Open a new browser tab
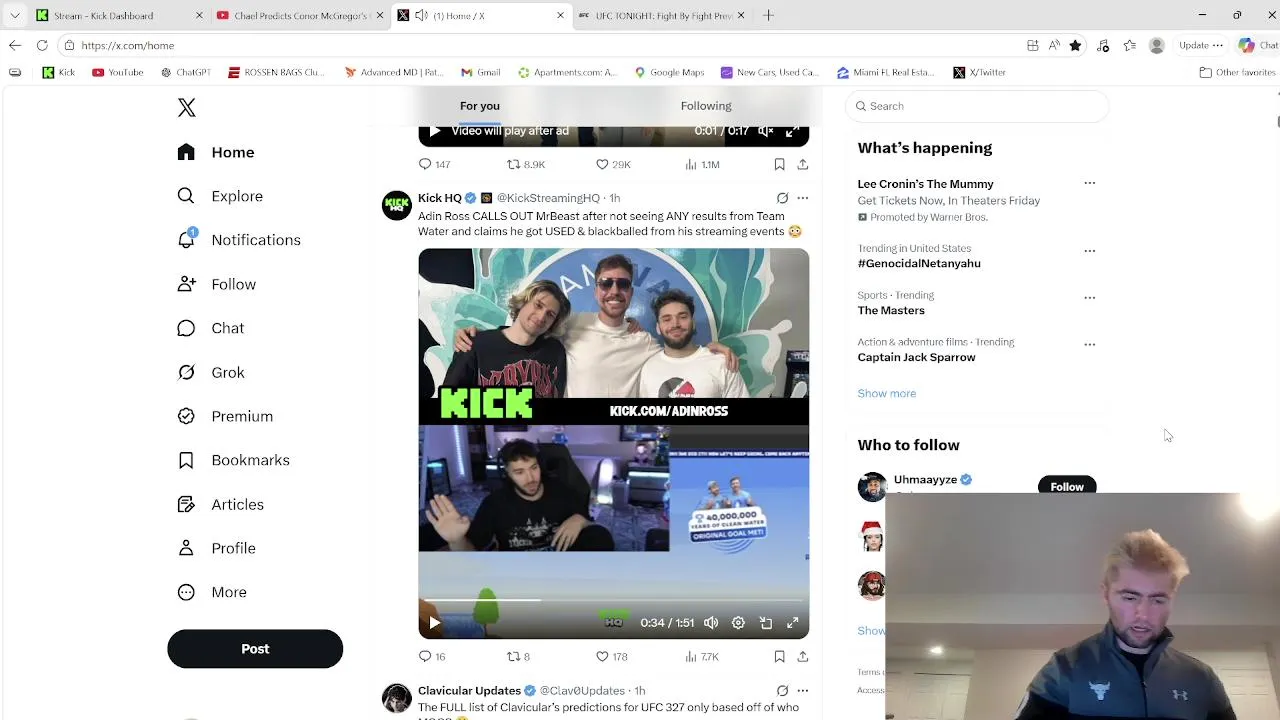This screenshot has width=1280, height=720. [x=768, y=15]
